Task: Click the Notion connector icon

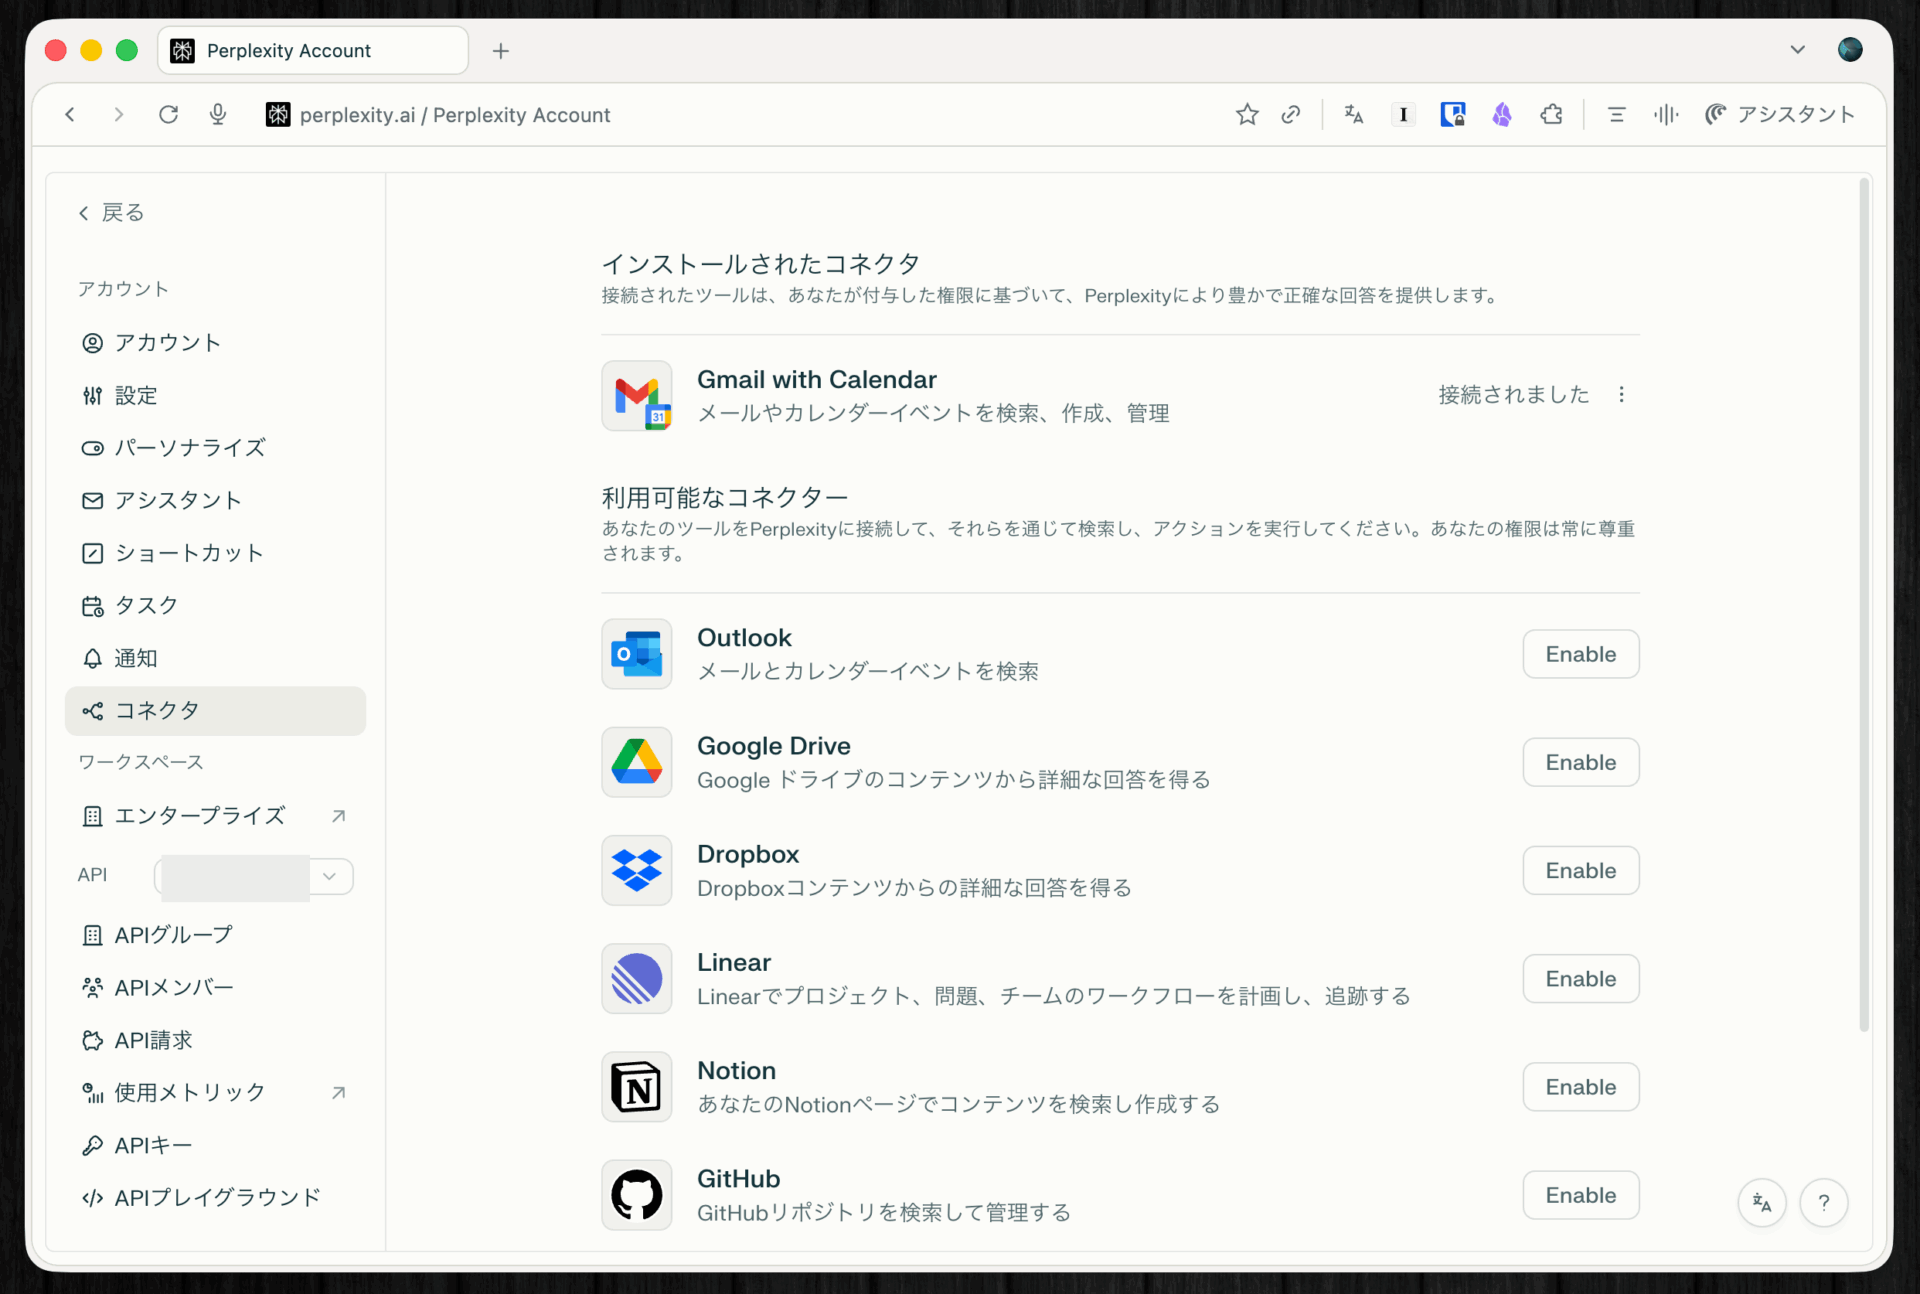Action: (x=637, y=1087)
